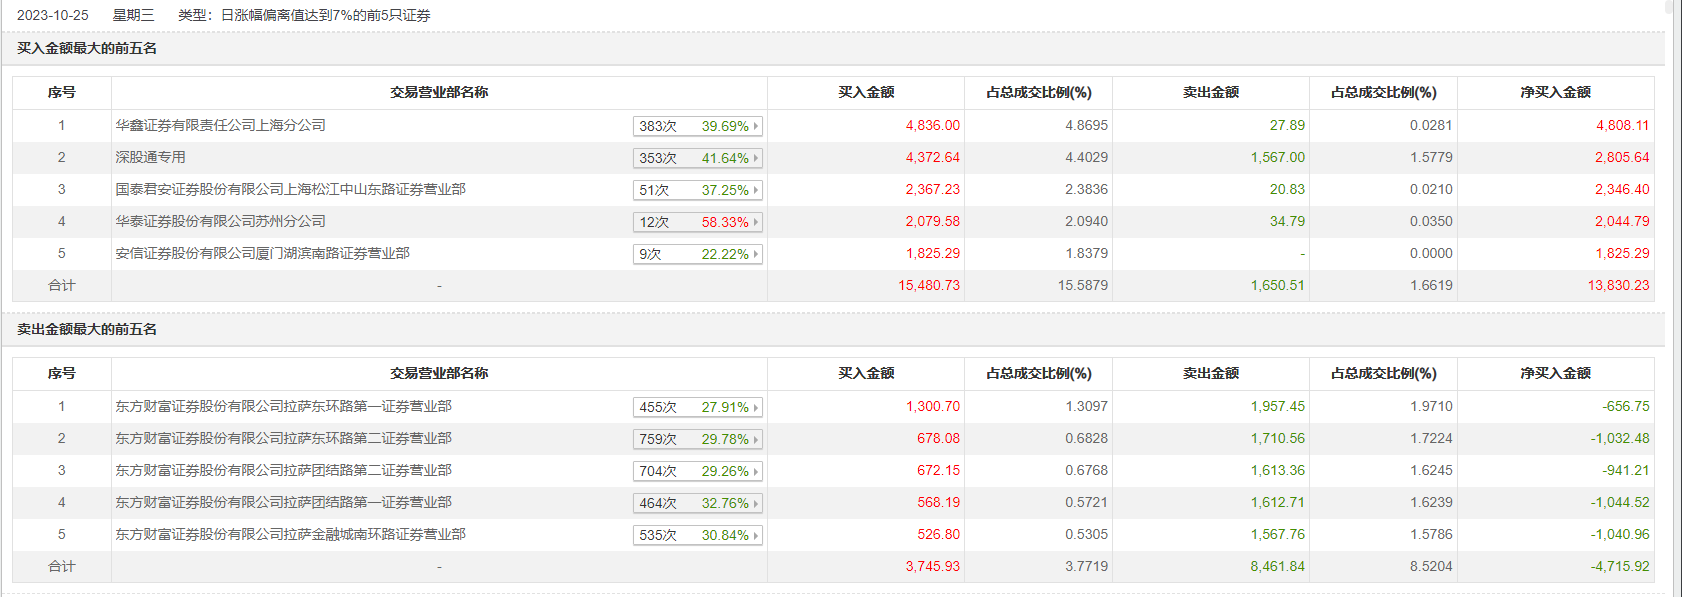The height and width of the screenshot is (597, 1682).
Task: Show details for 9次 22.22% box
Action: point(697,254)
